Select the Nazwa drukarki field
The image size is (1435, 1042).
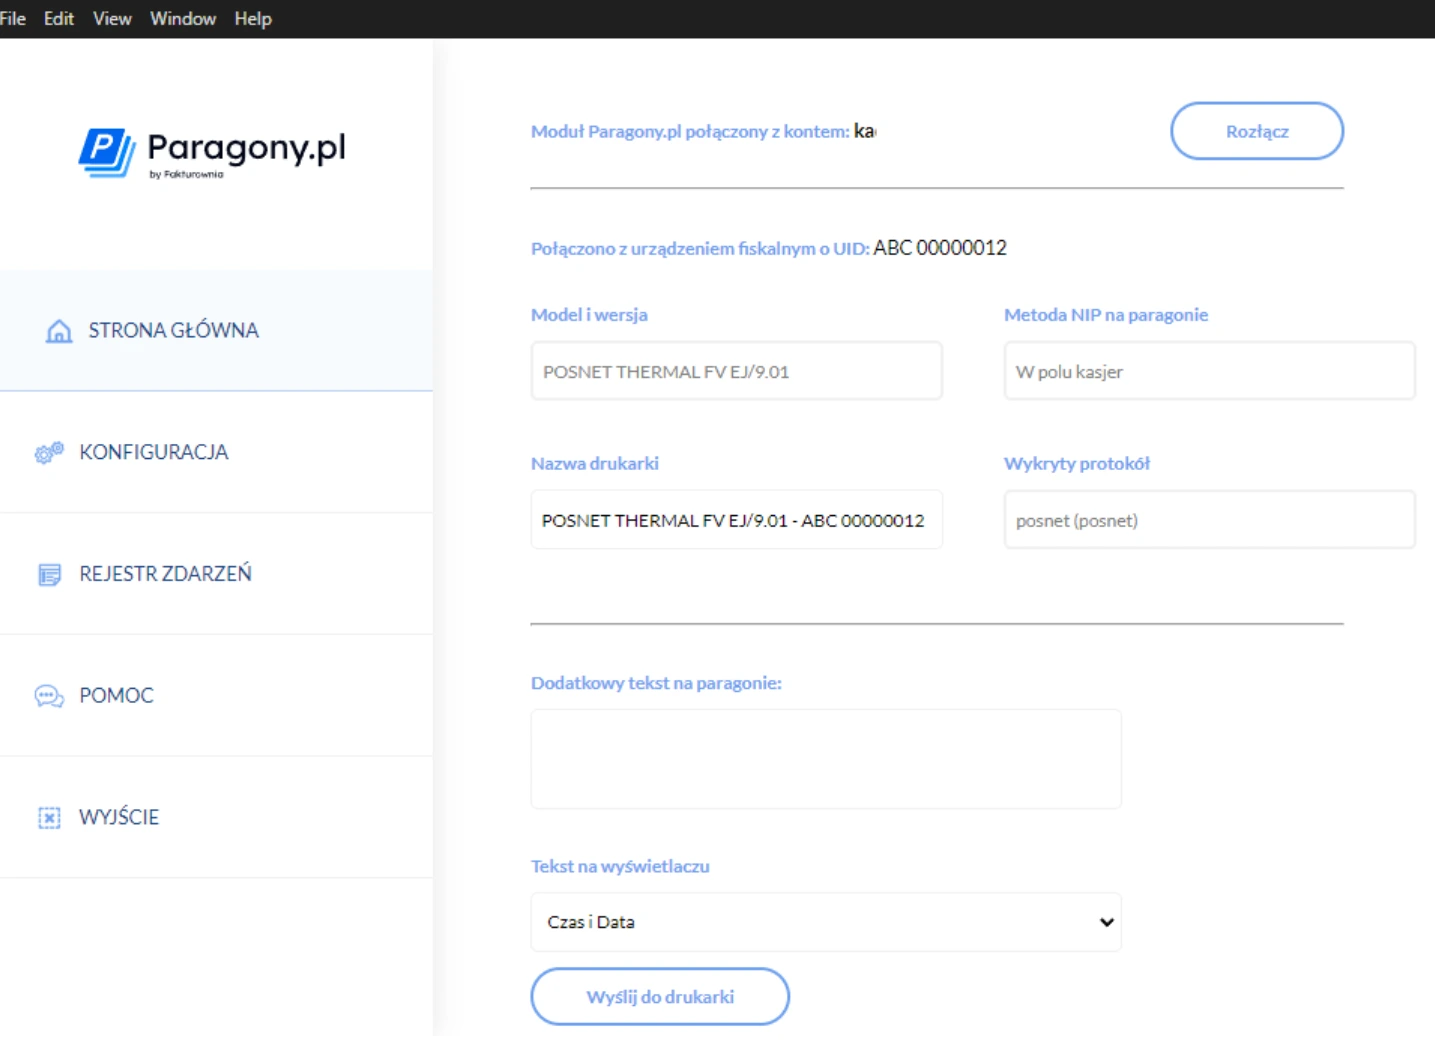(736, 519)
